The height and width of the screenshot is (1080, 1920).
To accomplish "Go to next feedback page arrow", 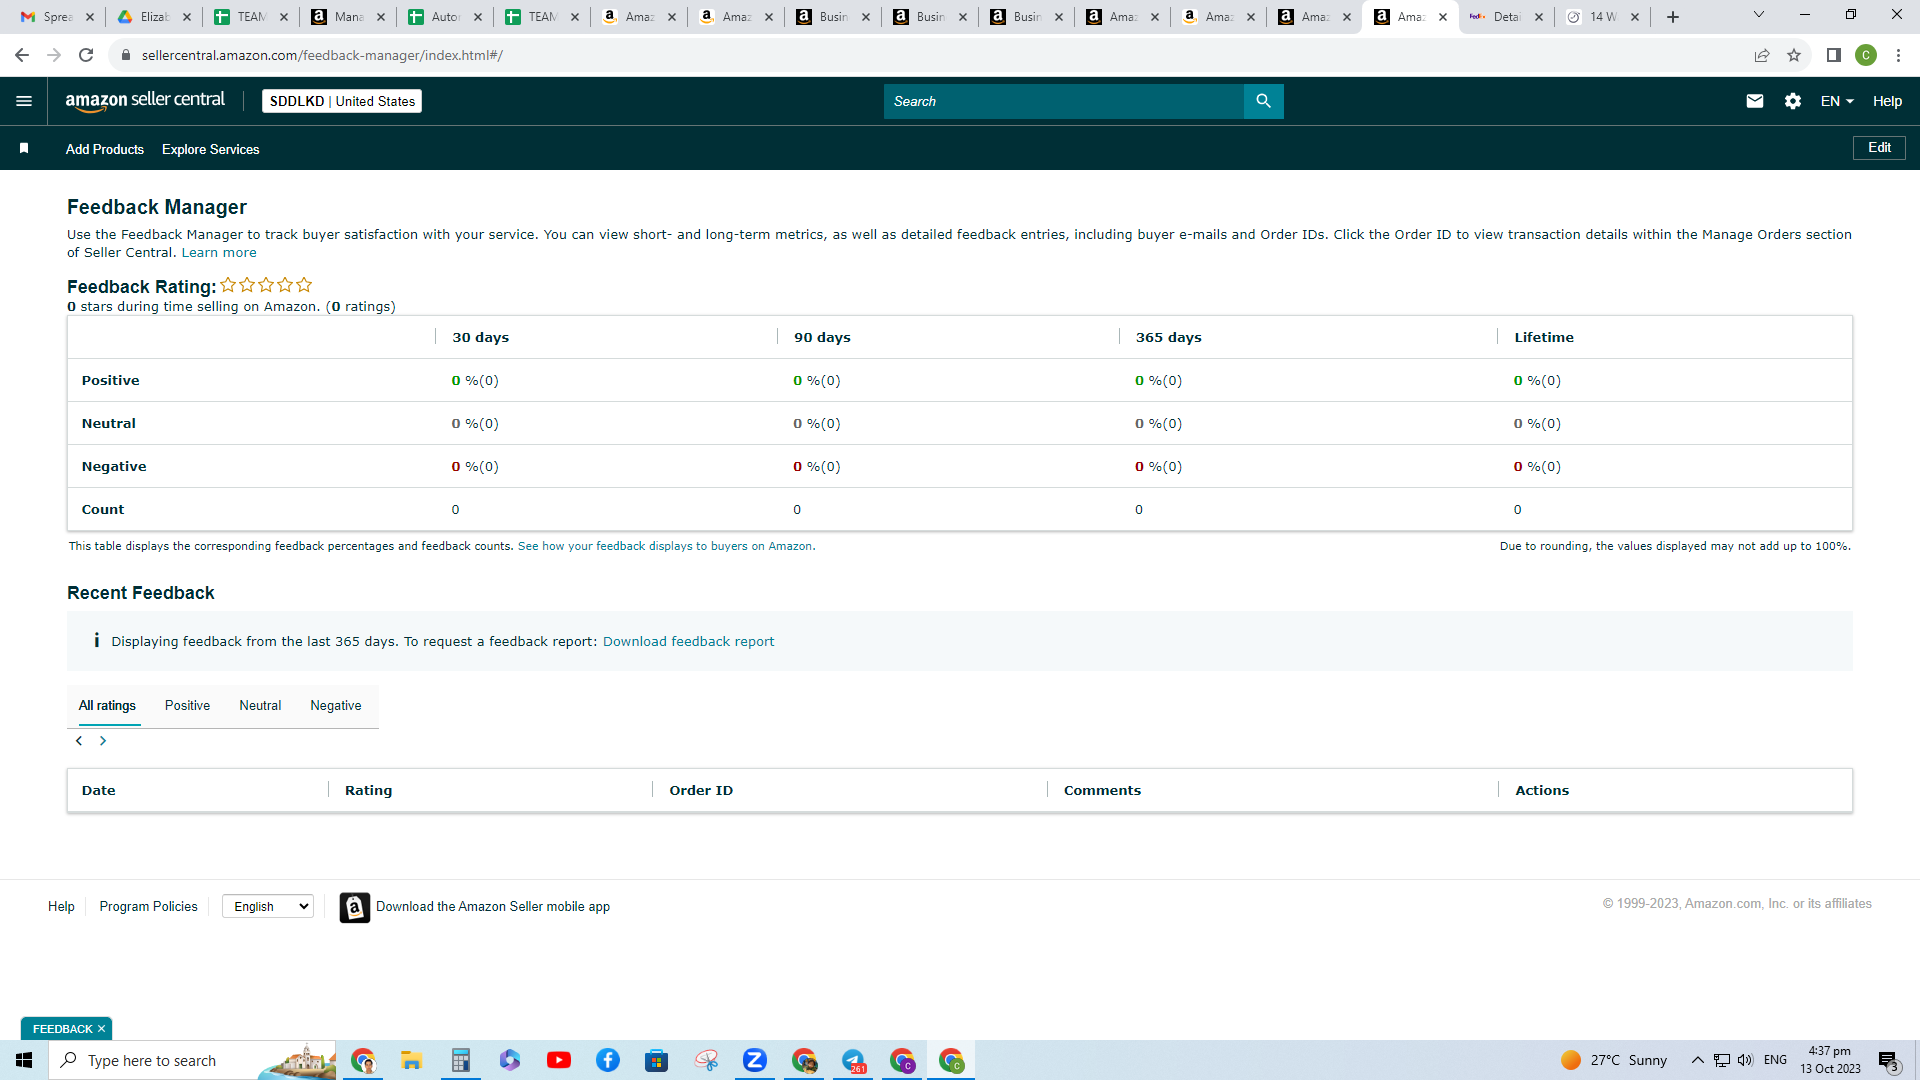I will [x=103, y=741].
